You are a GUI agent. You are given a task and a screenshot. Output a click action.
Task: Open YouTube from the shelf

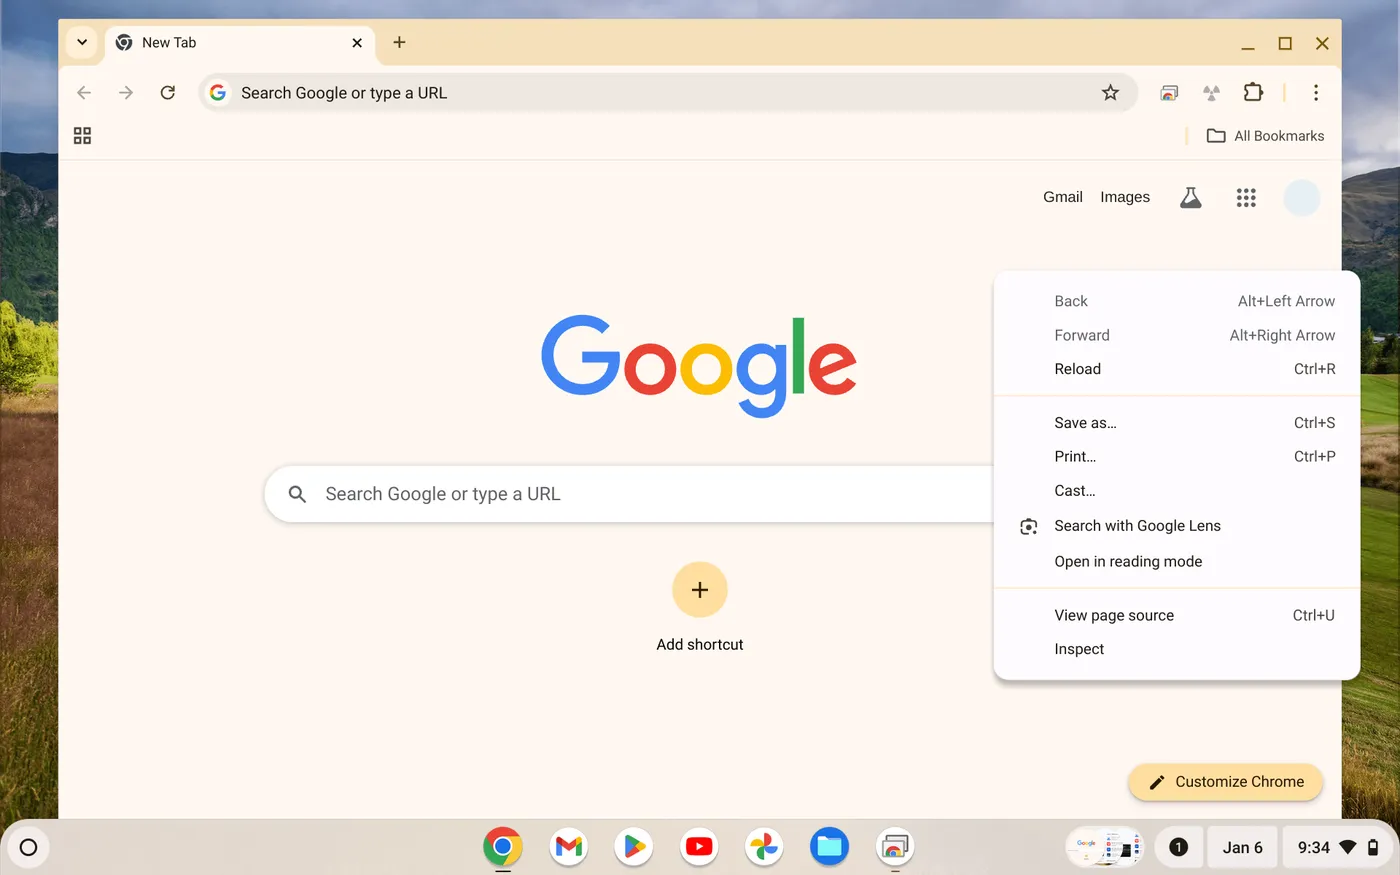pyautogui.click(x=699, y=847)
